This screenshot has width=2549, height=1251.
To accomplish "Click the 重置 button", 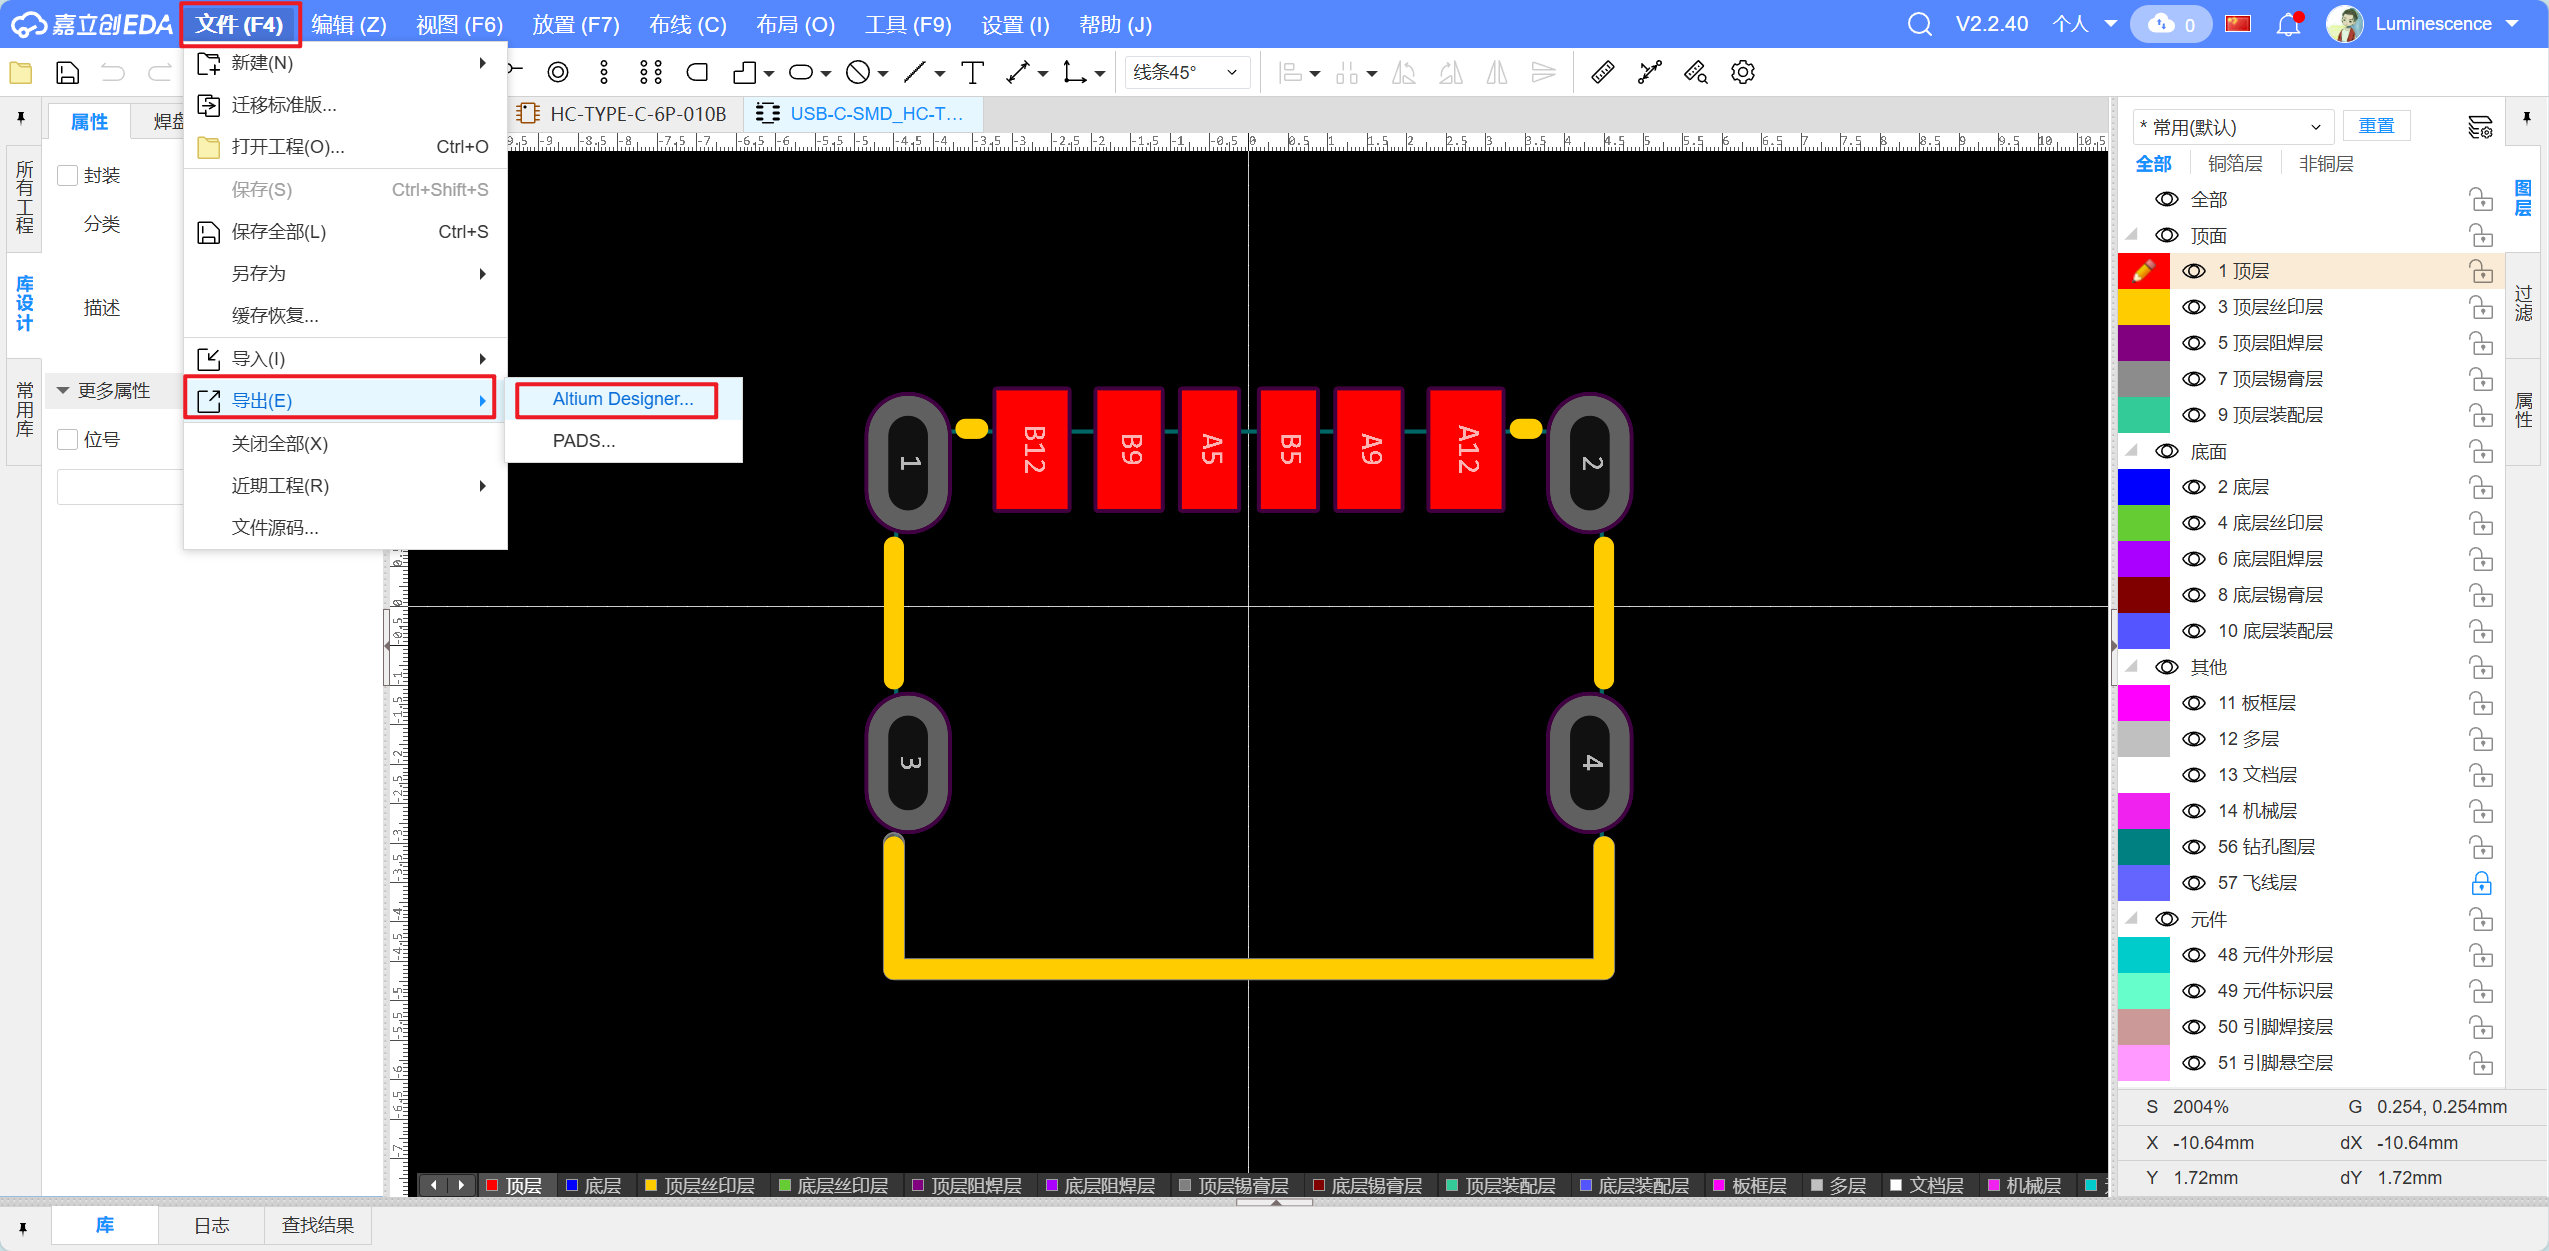I will tap(2379, 125).
